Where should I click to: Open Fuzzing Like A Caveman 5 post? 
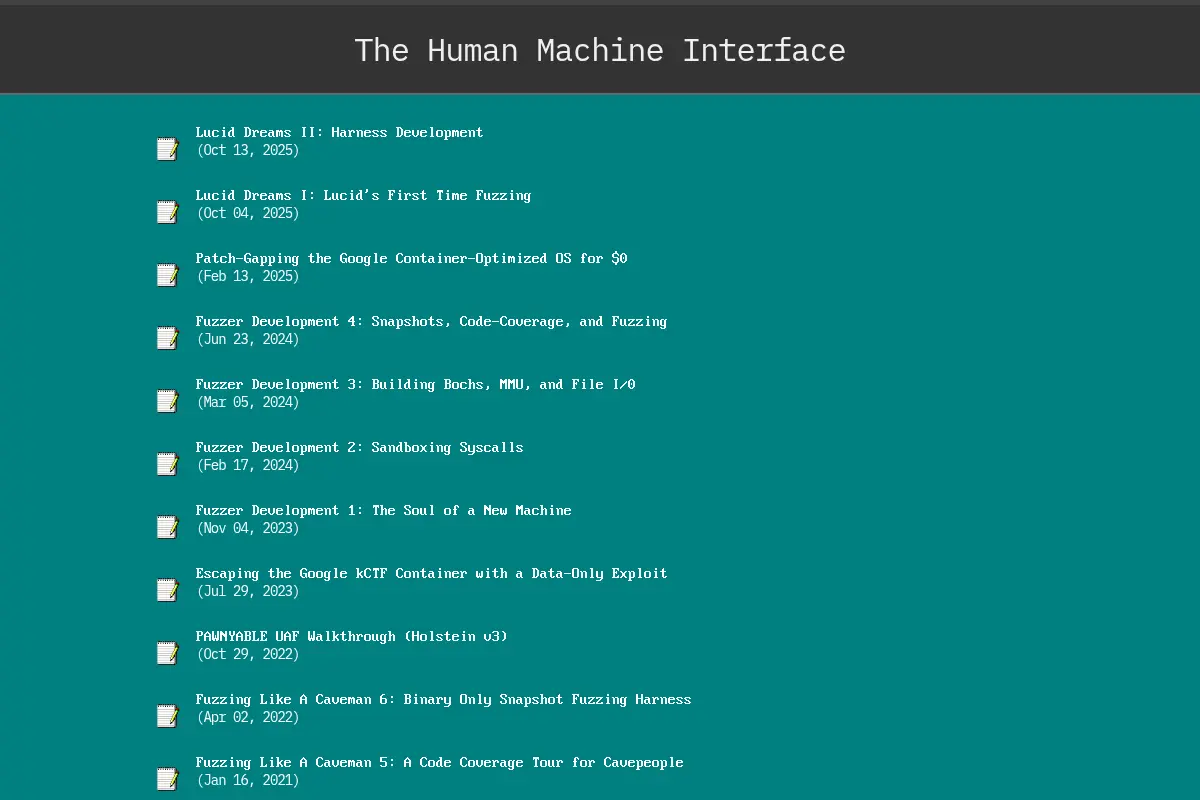(439, 762)
